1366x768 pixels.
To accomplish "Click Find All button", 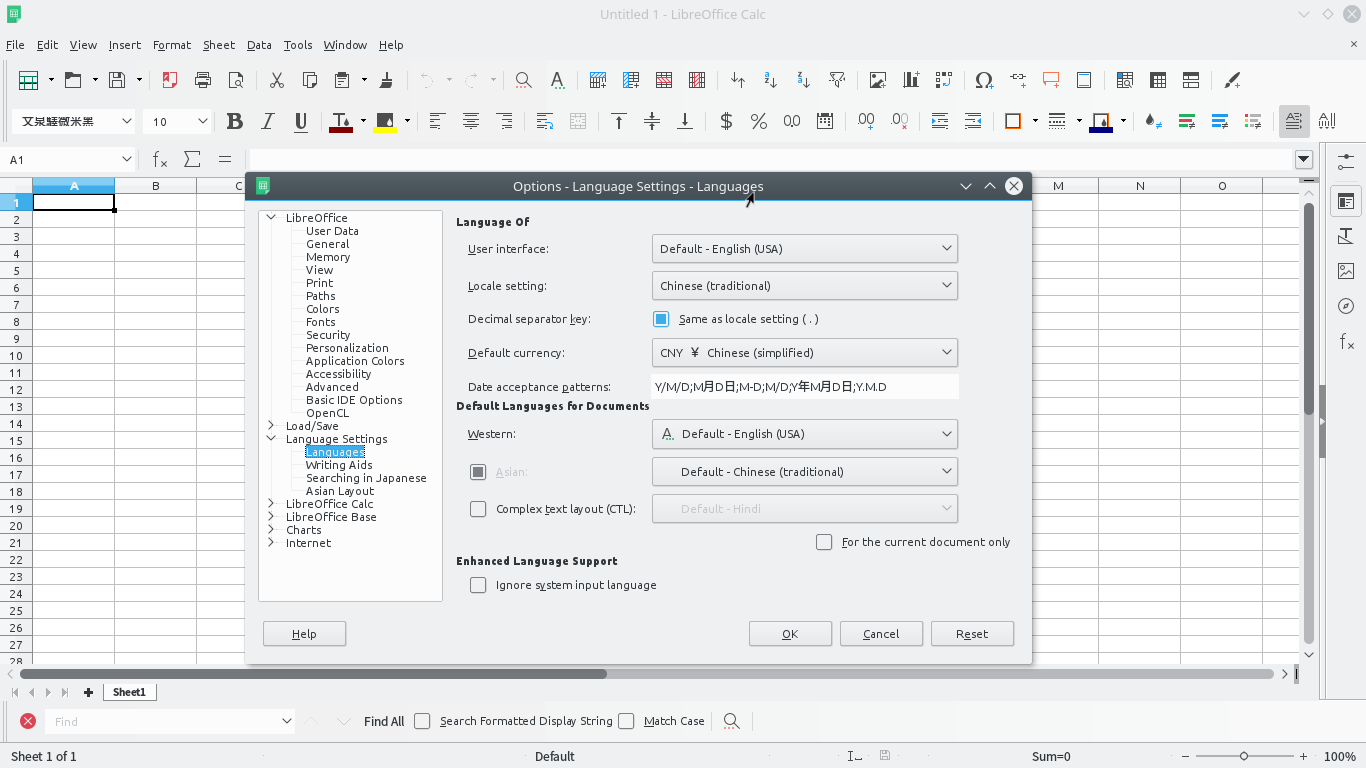I will coord(384,721).
